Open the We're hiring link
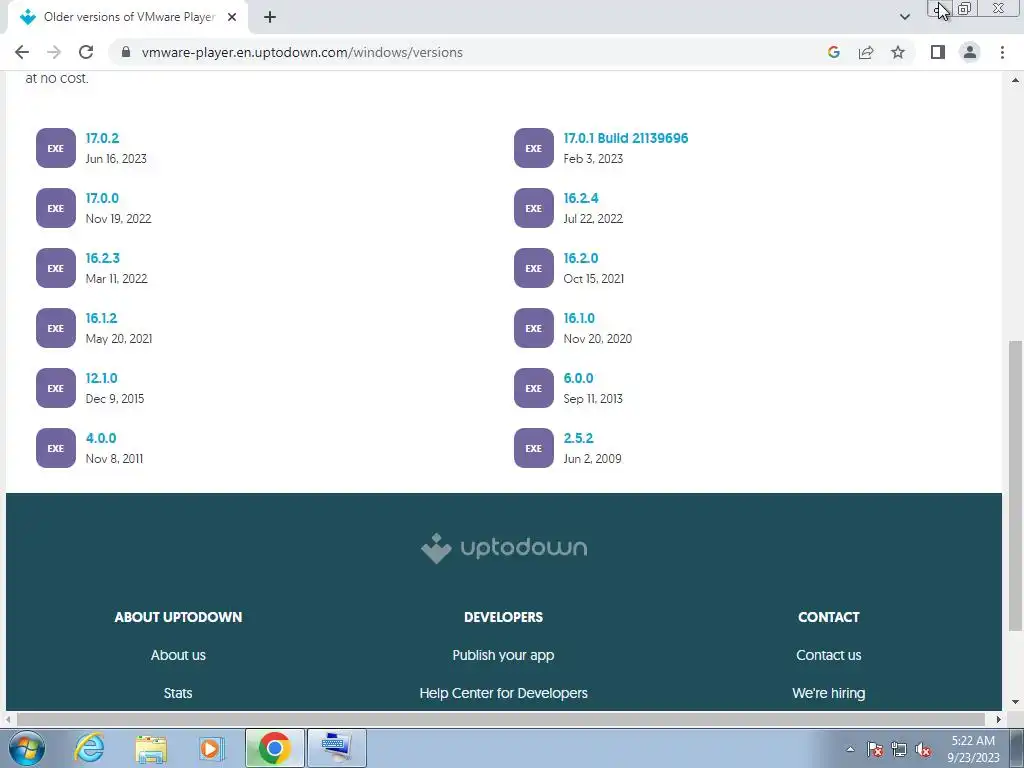Viewport: 1024px width, 768px height. point(829,693)
